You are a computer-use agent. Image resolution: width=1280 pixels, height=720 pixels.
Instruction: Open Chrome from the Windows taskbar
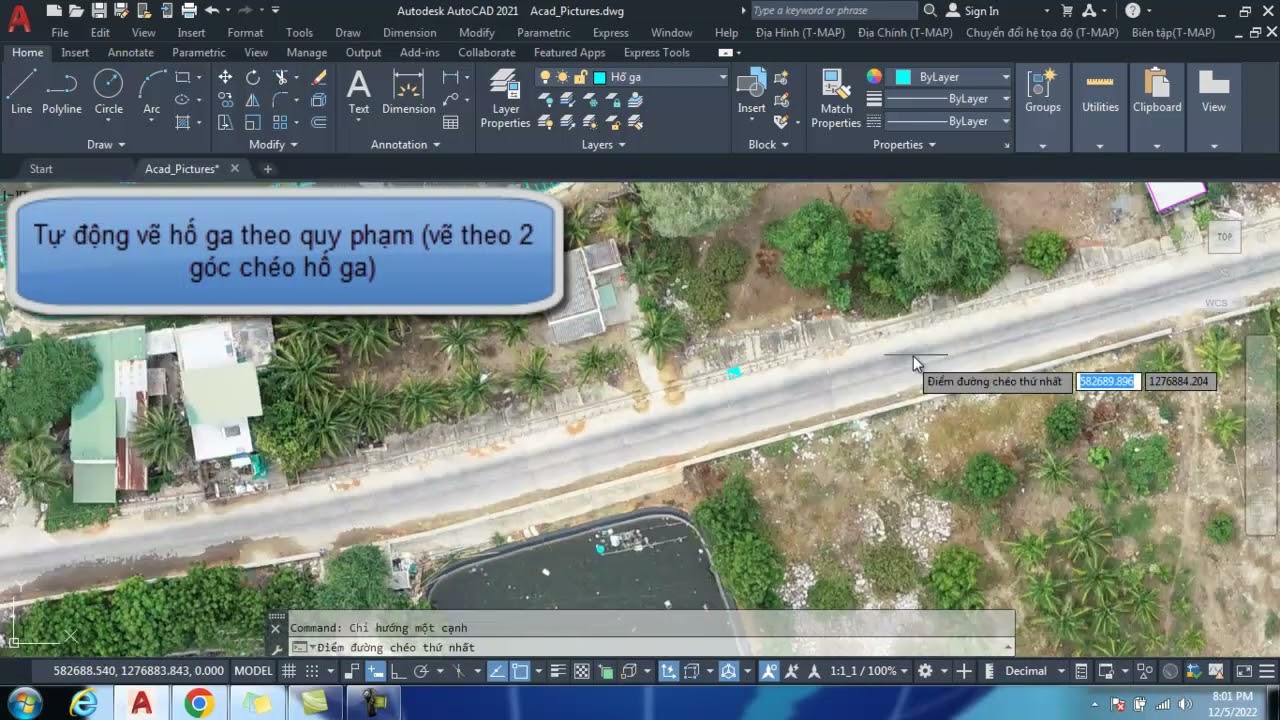(199, 704)
